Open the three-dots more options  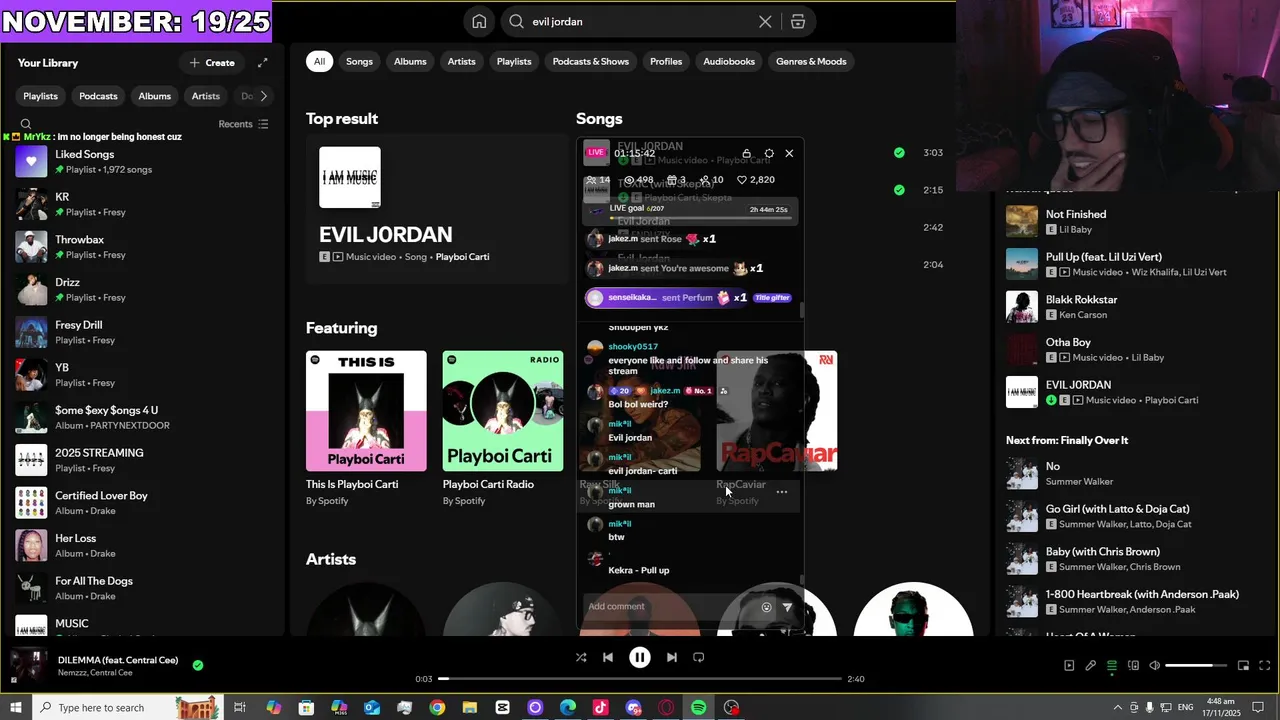[782, 492]
